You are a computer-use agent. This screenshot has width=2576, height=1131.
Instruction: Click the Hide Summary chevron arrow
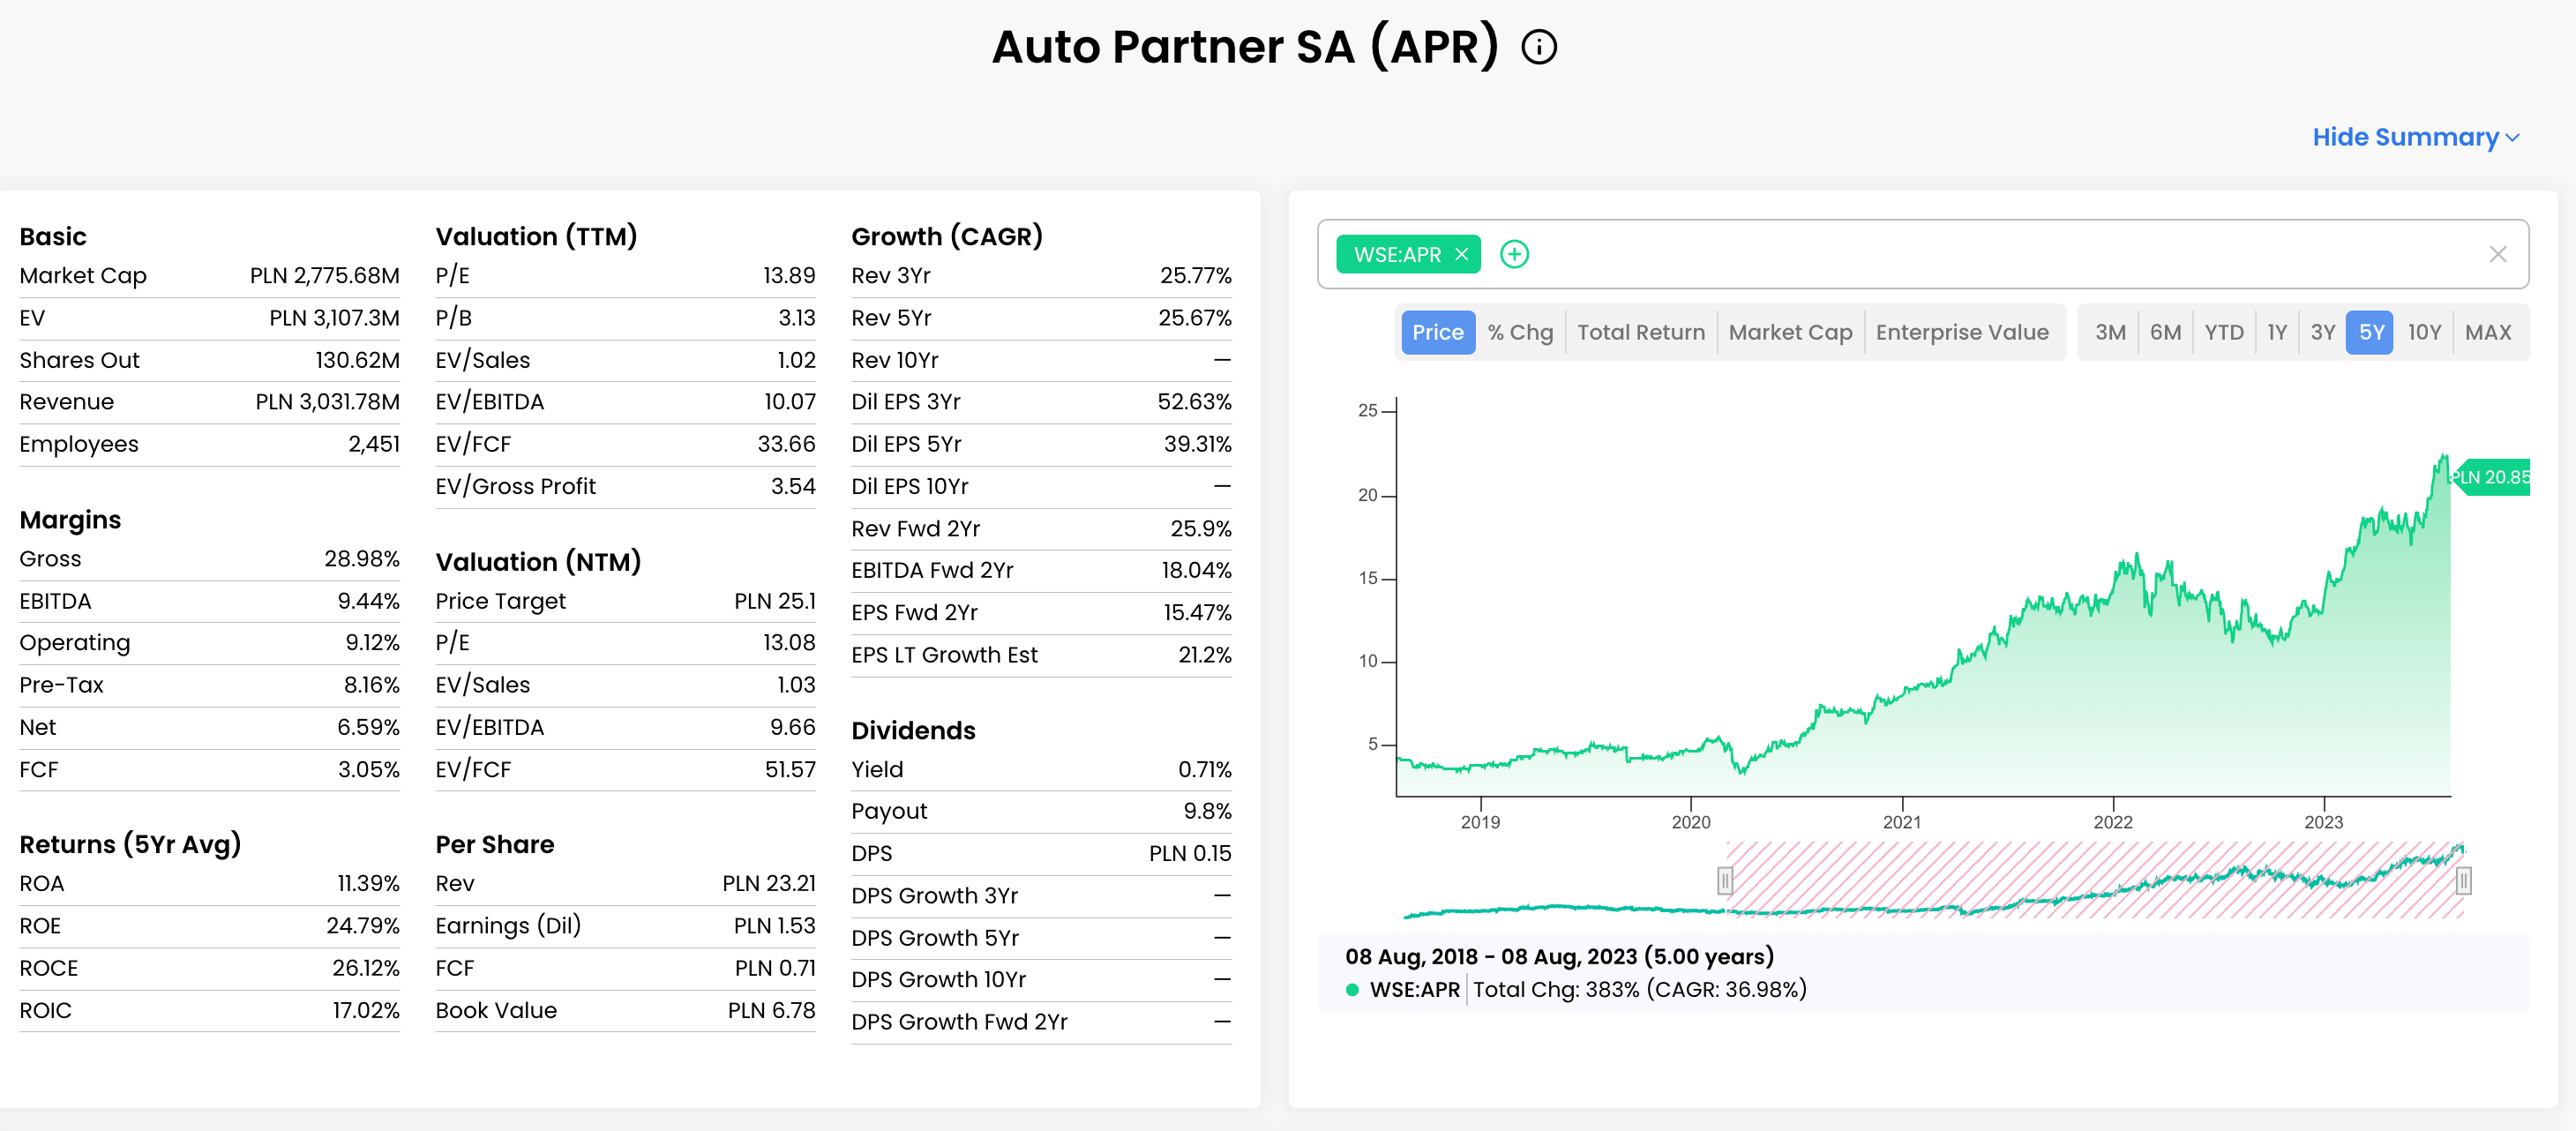[2512, 138]
